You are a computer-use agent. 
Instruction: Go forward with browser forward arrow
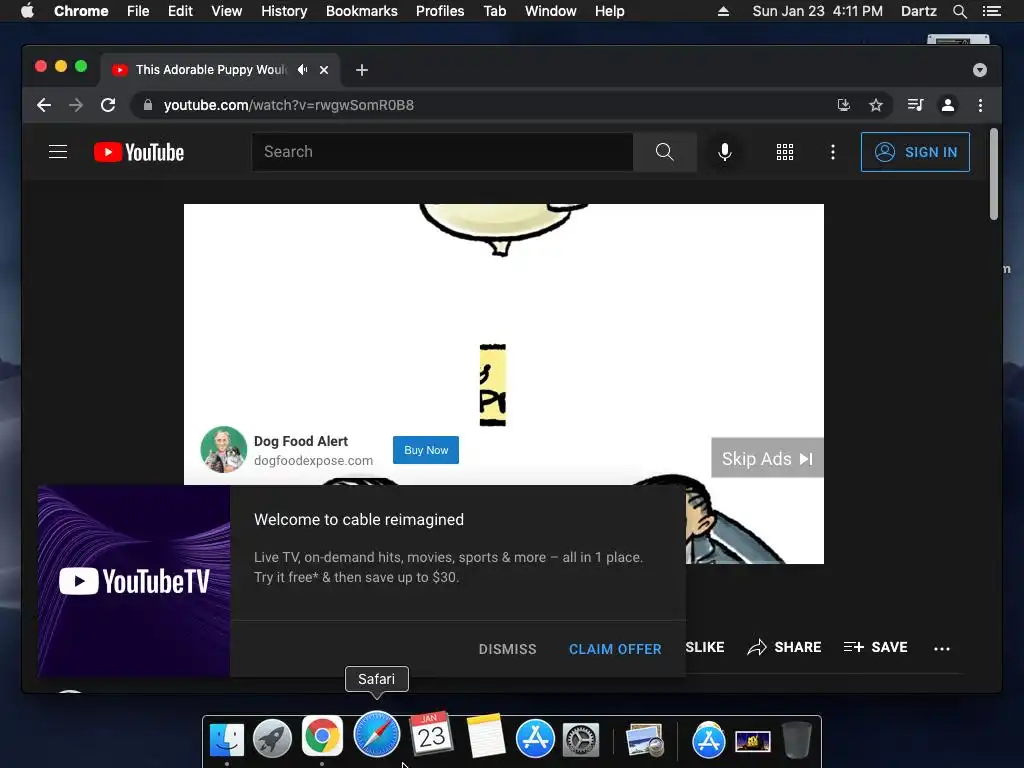[76, 105]
